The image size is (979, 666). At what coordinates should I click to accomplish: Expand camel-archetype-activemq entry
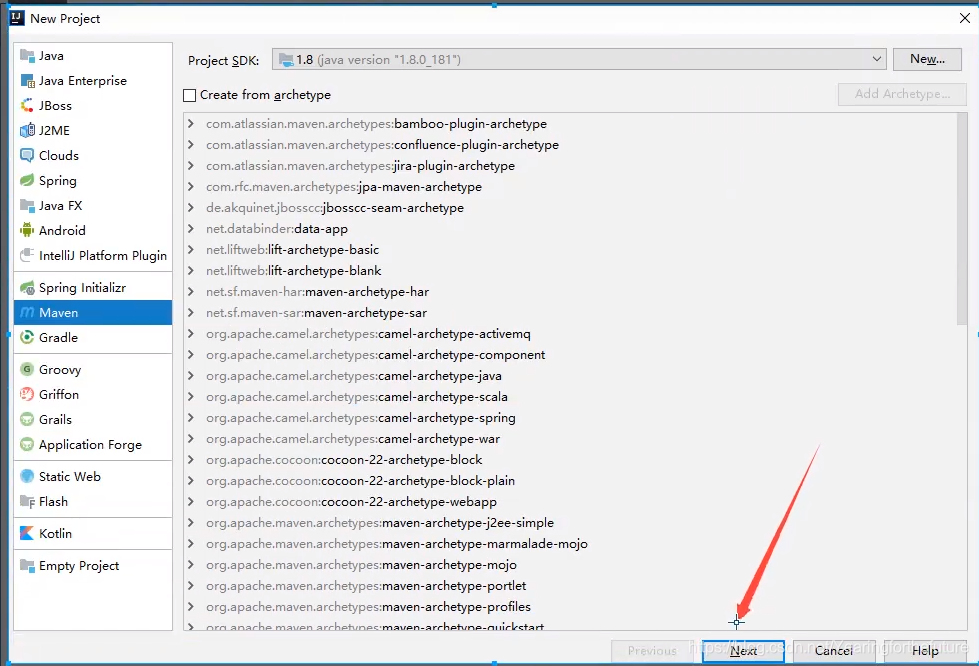pyautogui.click(x=191, y=334)
